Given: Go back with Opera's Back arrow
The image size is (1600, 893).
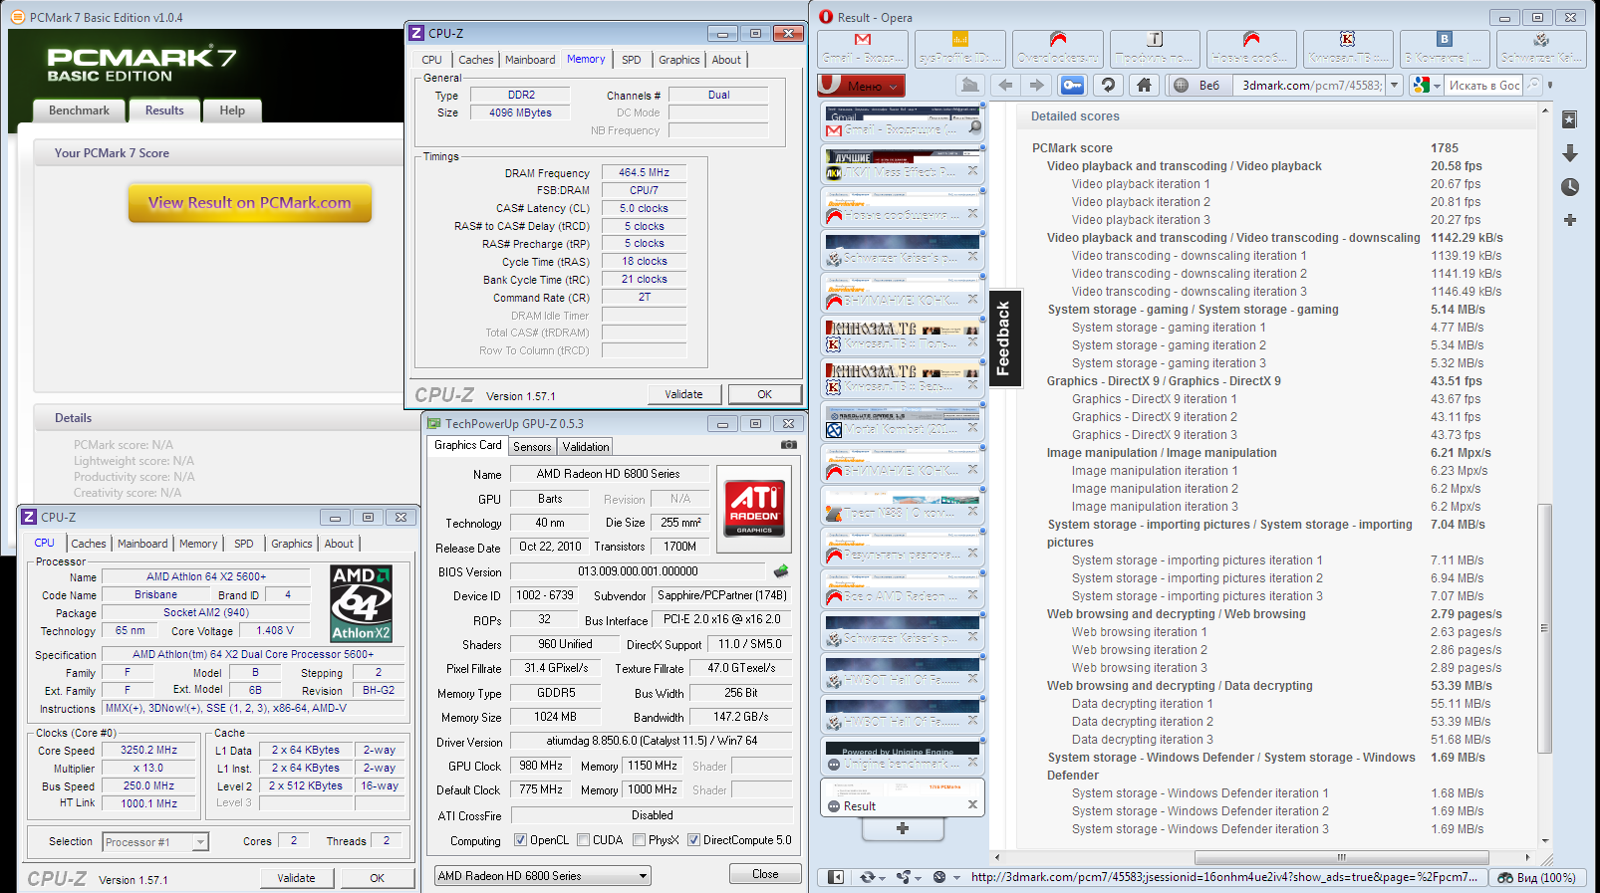Looking at the screenshot, I should 1006,85.
